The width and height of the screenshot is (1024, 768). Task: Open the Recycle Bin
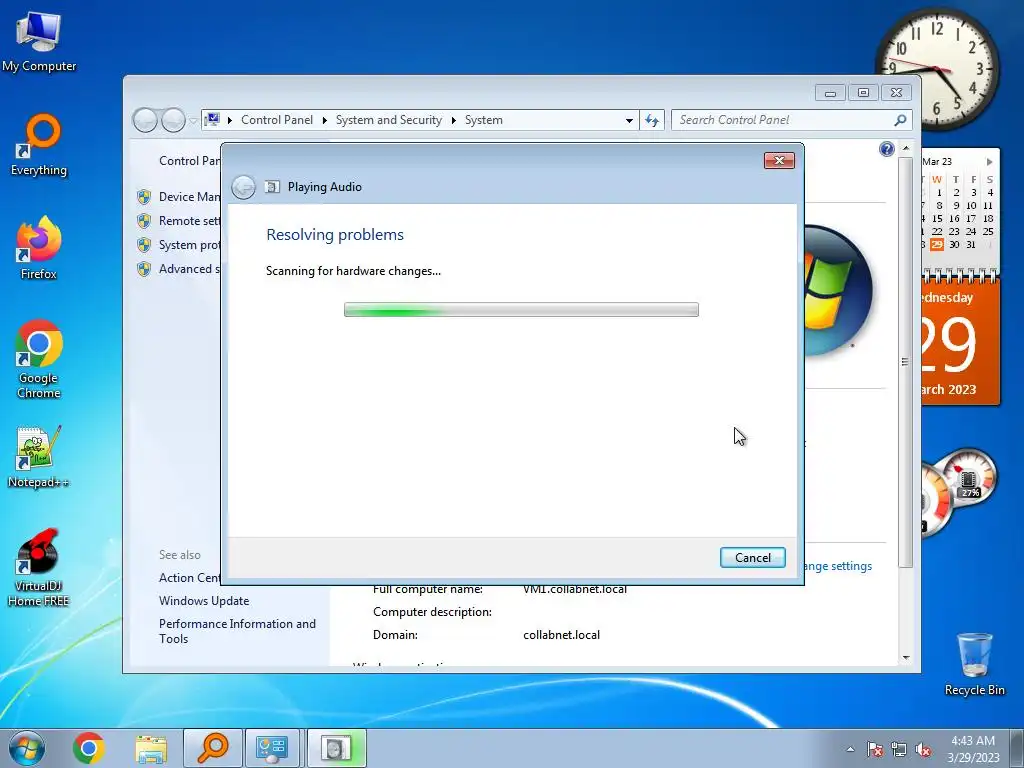point(974,664)
